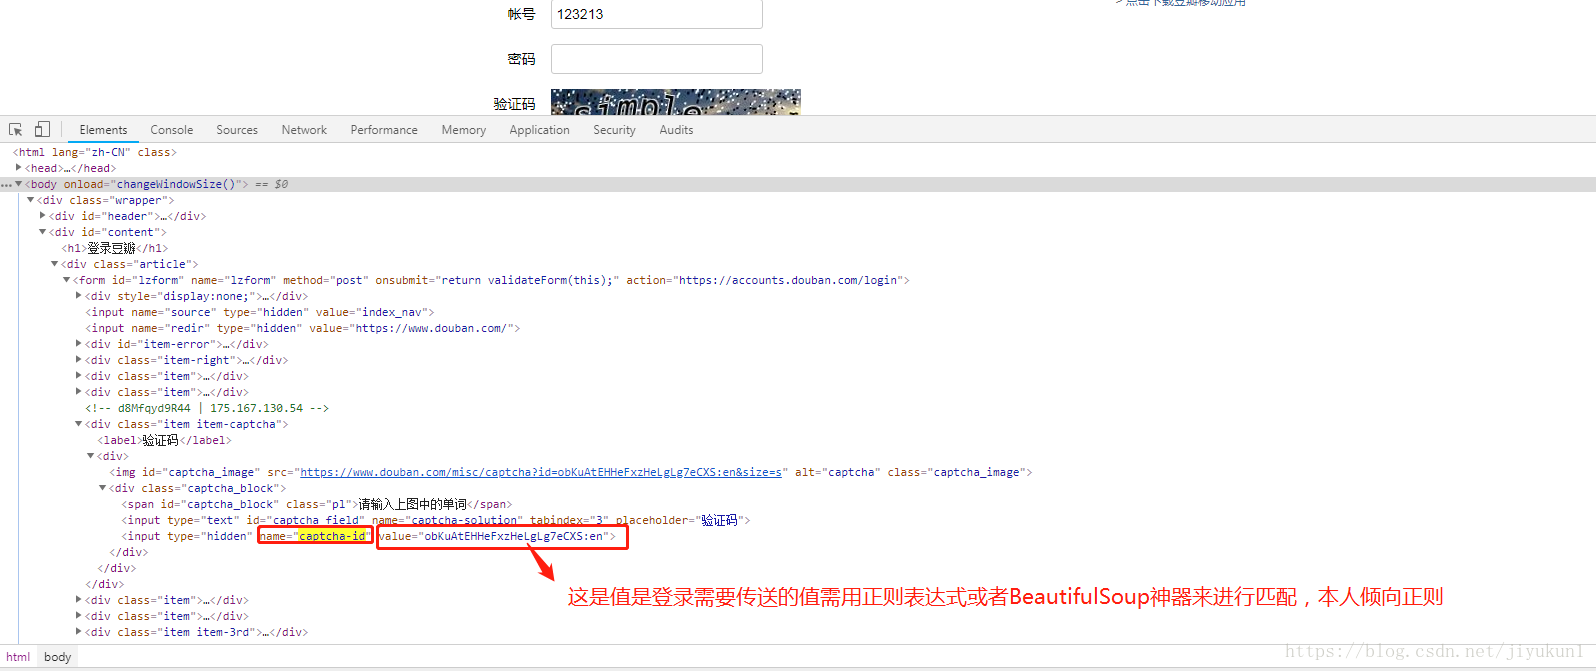Image resolution: width=1596 pixels, height=671 pixels.
Task: Select the body breadcrumb at the bottom
Action: click(58, 657)
